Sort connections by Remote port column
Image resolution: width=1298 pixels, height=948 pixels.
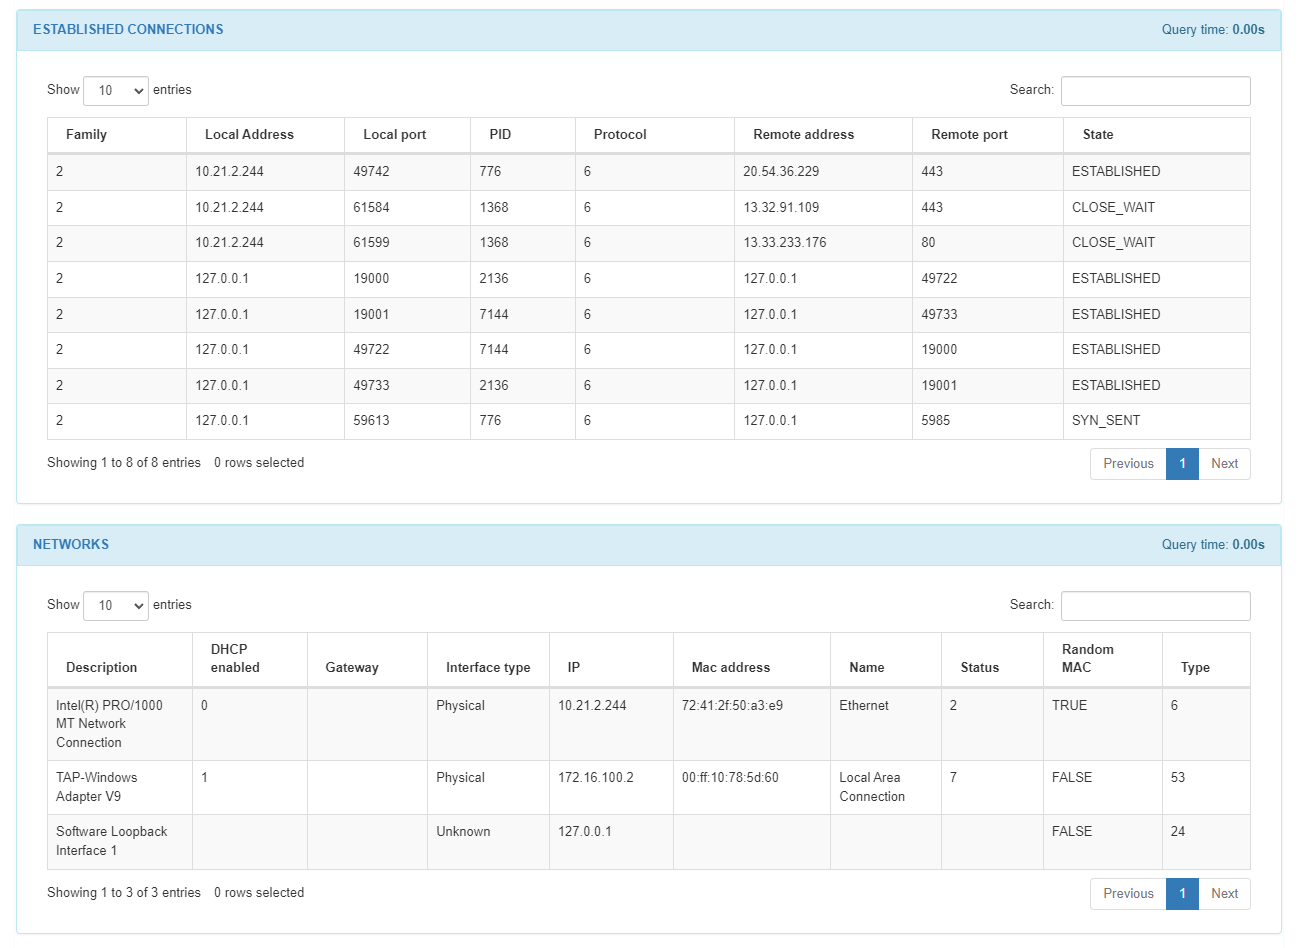click(x=969, y=135)
